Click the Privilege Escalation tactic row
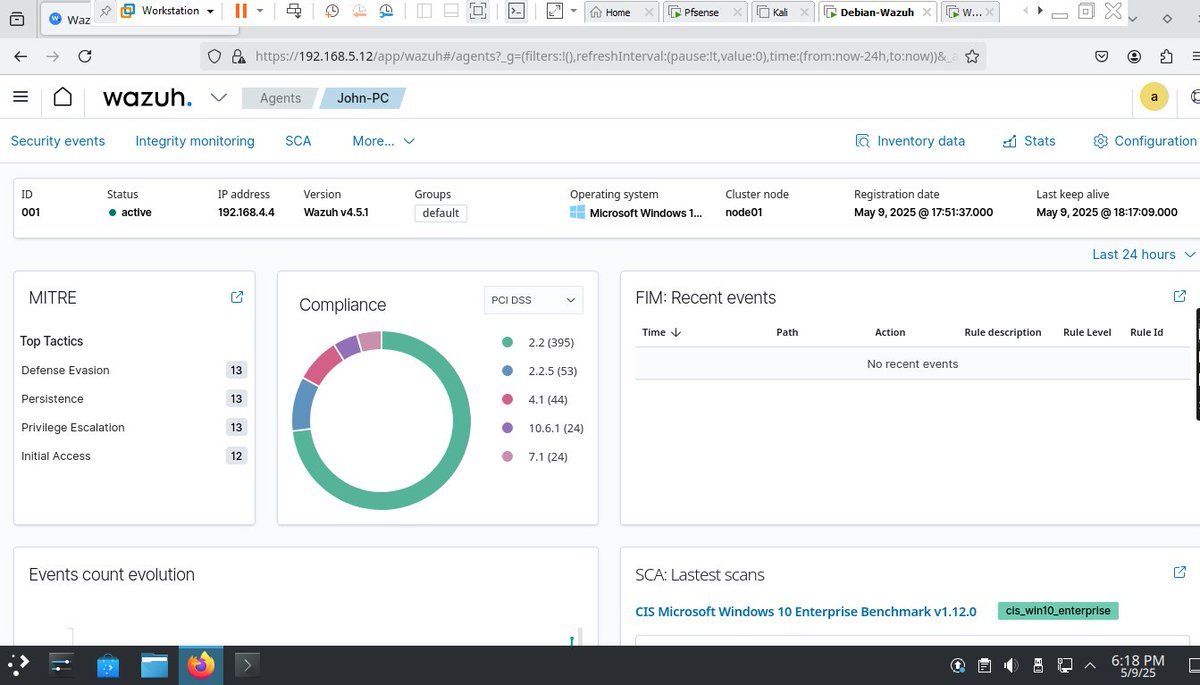The width and height of the screenshot is (1200, 685). [133, 427]
